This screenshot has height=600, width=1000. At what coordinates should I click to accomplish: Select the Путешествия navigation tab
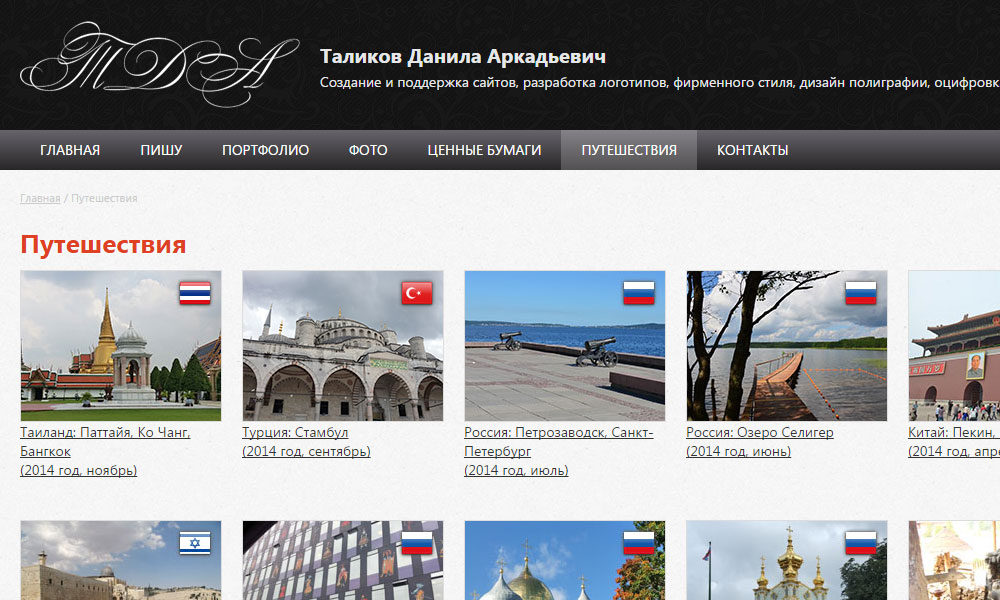tap(629, 150)
